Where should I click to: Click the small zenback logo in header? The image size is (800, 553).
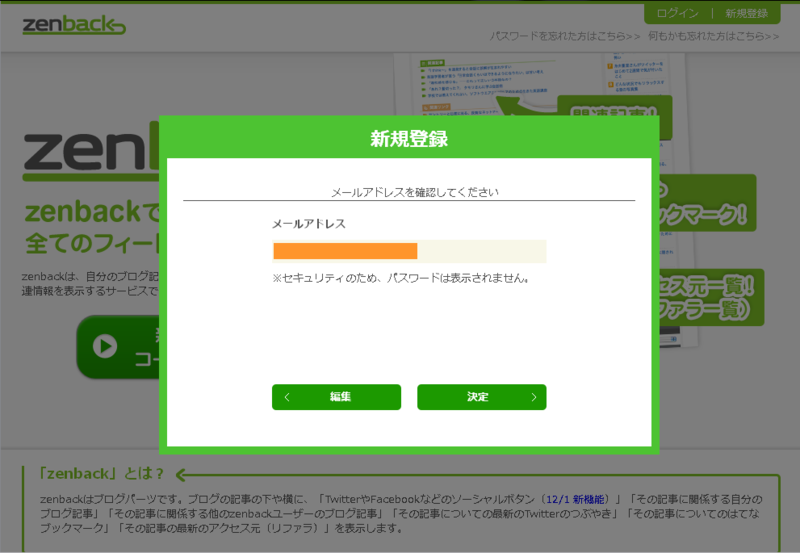[x=74, y=24]
